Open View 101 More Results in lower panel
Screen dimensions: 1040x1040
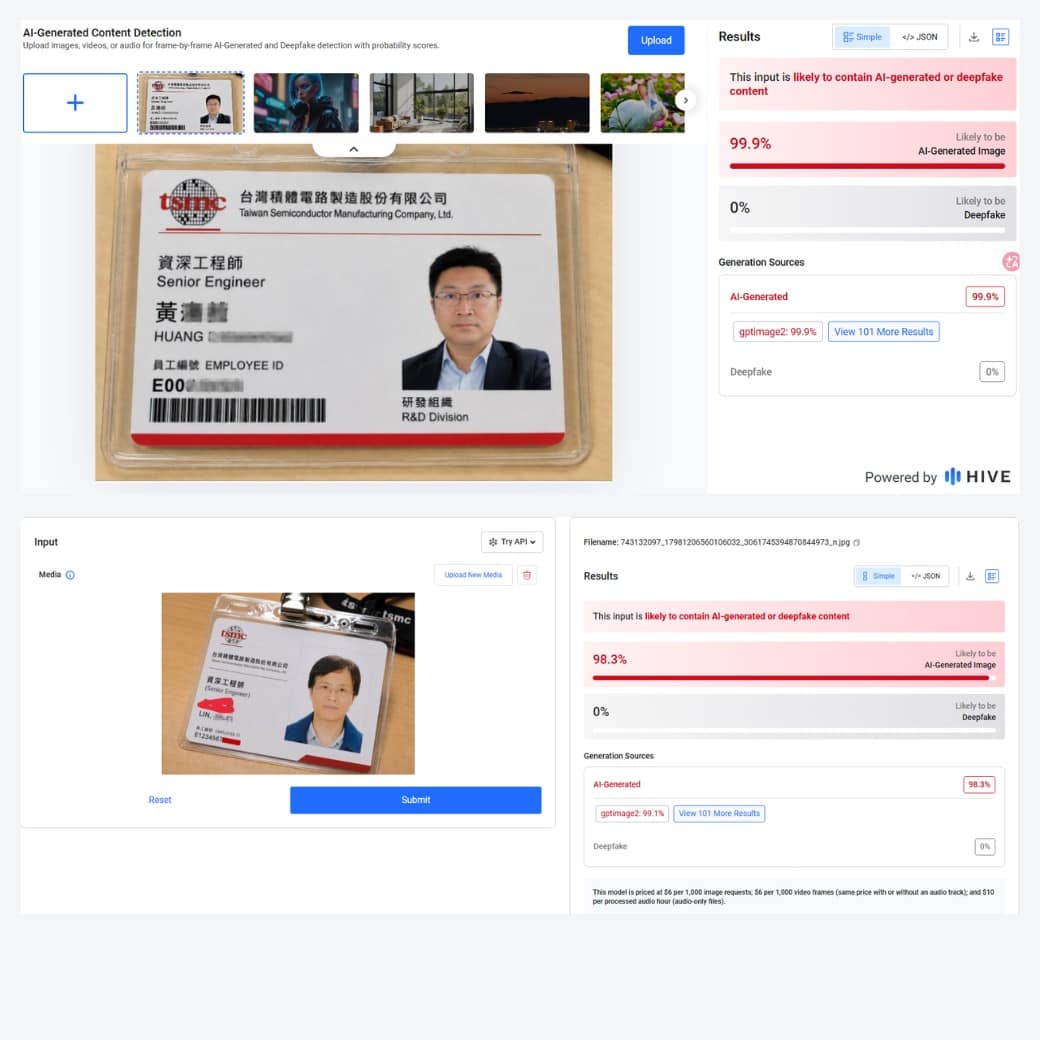719,813
